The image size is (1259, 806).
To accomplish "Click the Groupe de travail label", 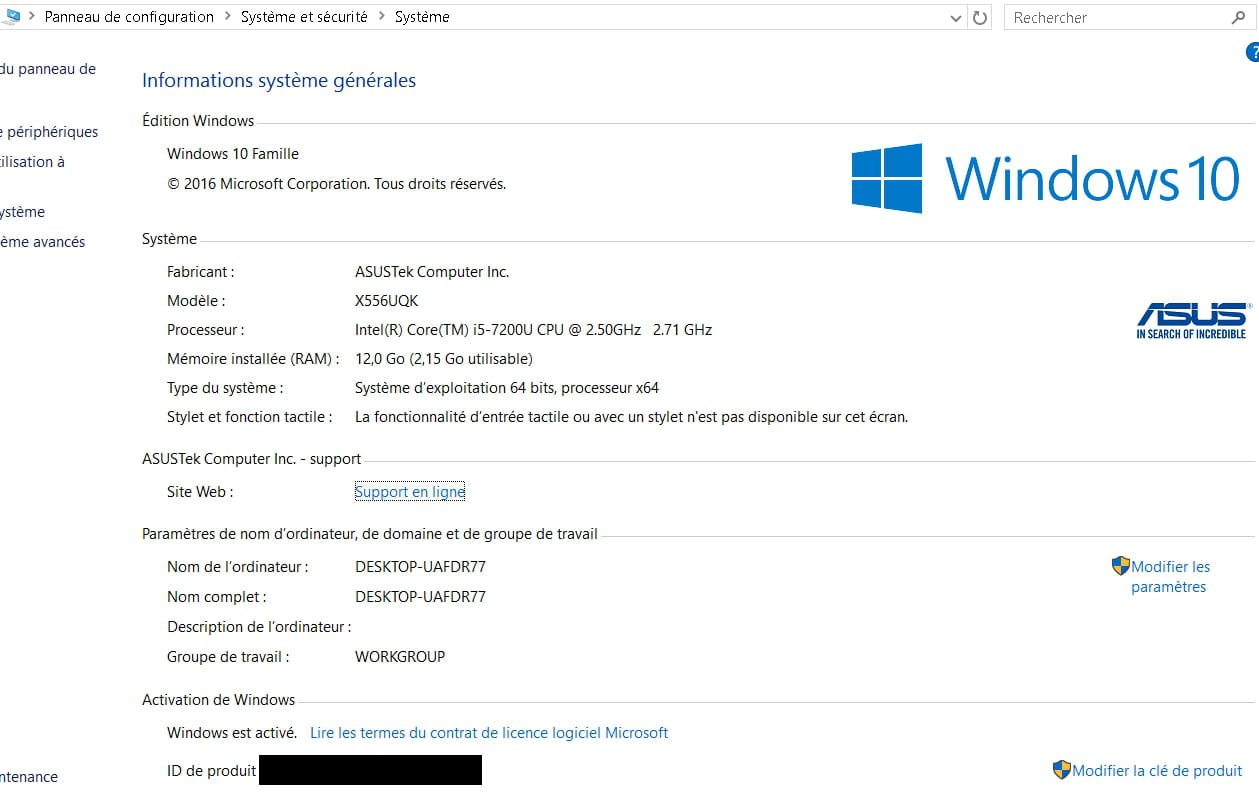I will click(x=228, y=657).
